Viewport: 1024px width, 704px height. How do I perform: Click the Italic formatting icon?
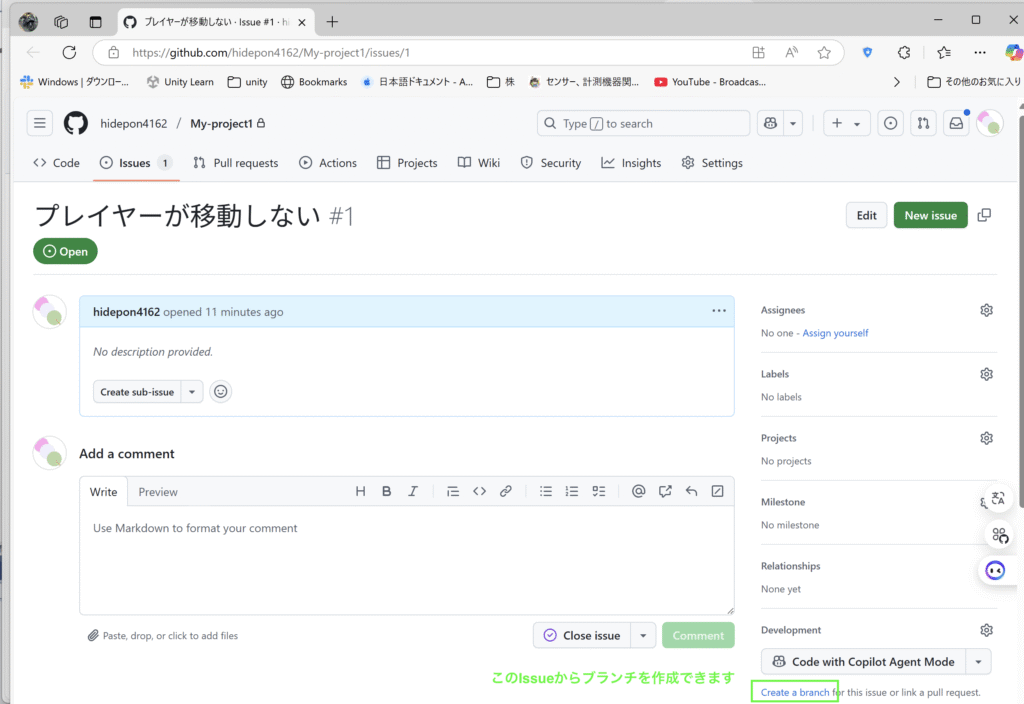pyautogui.click(x=412, y=491)
